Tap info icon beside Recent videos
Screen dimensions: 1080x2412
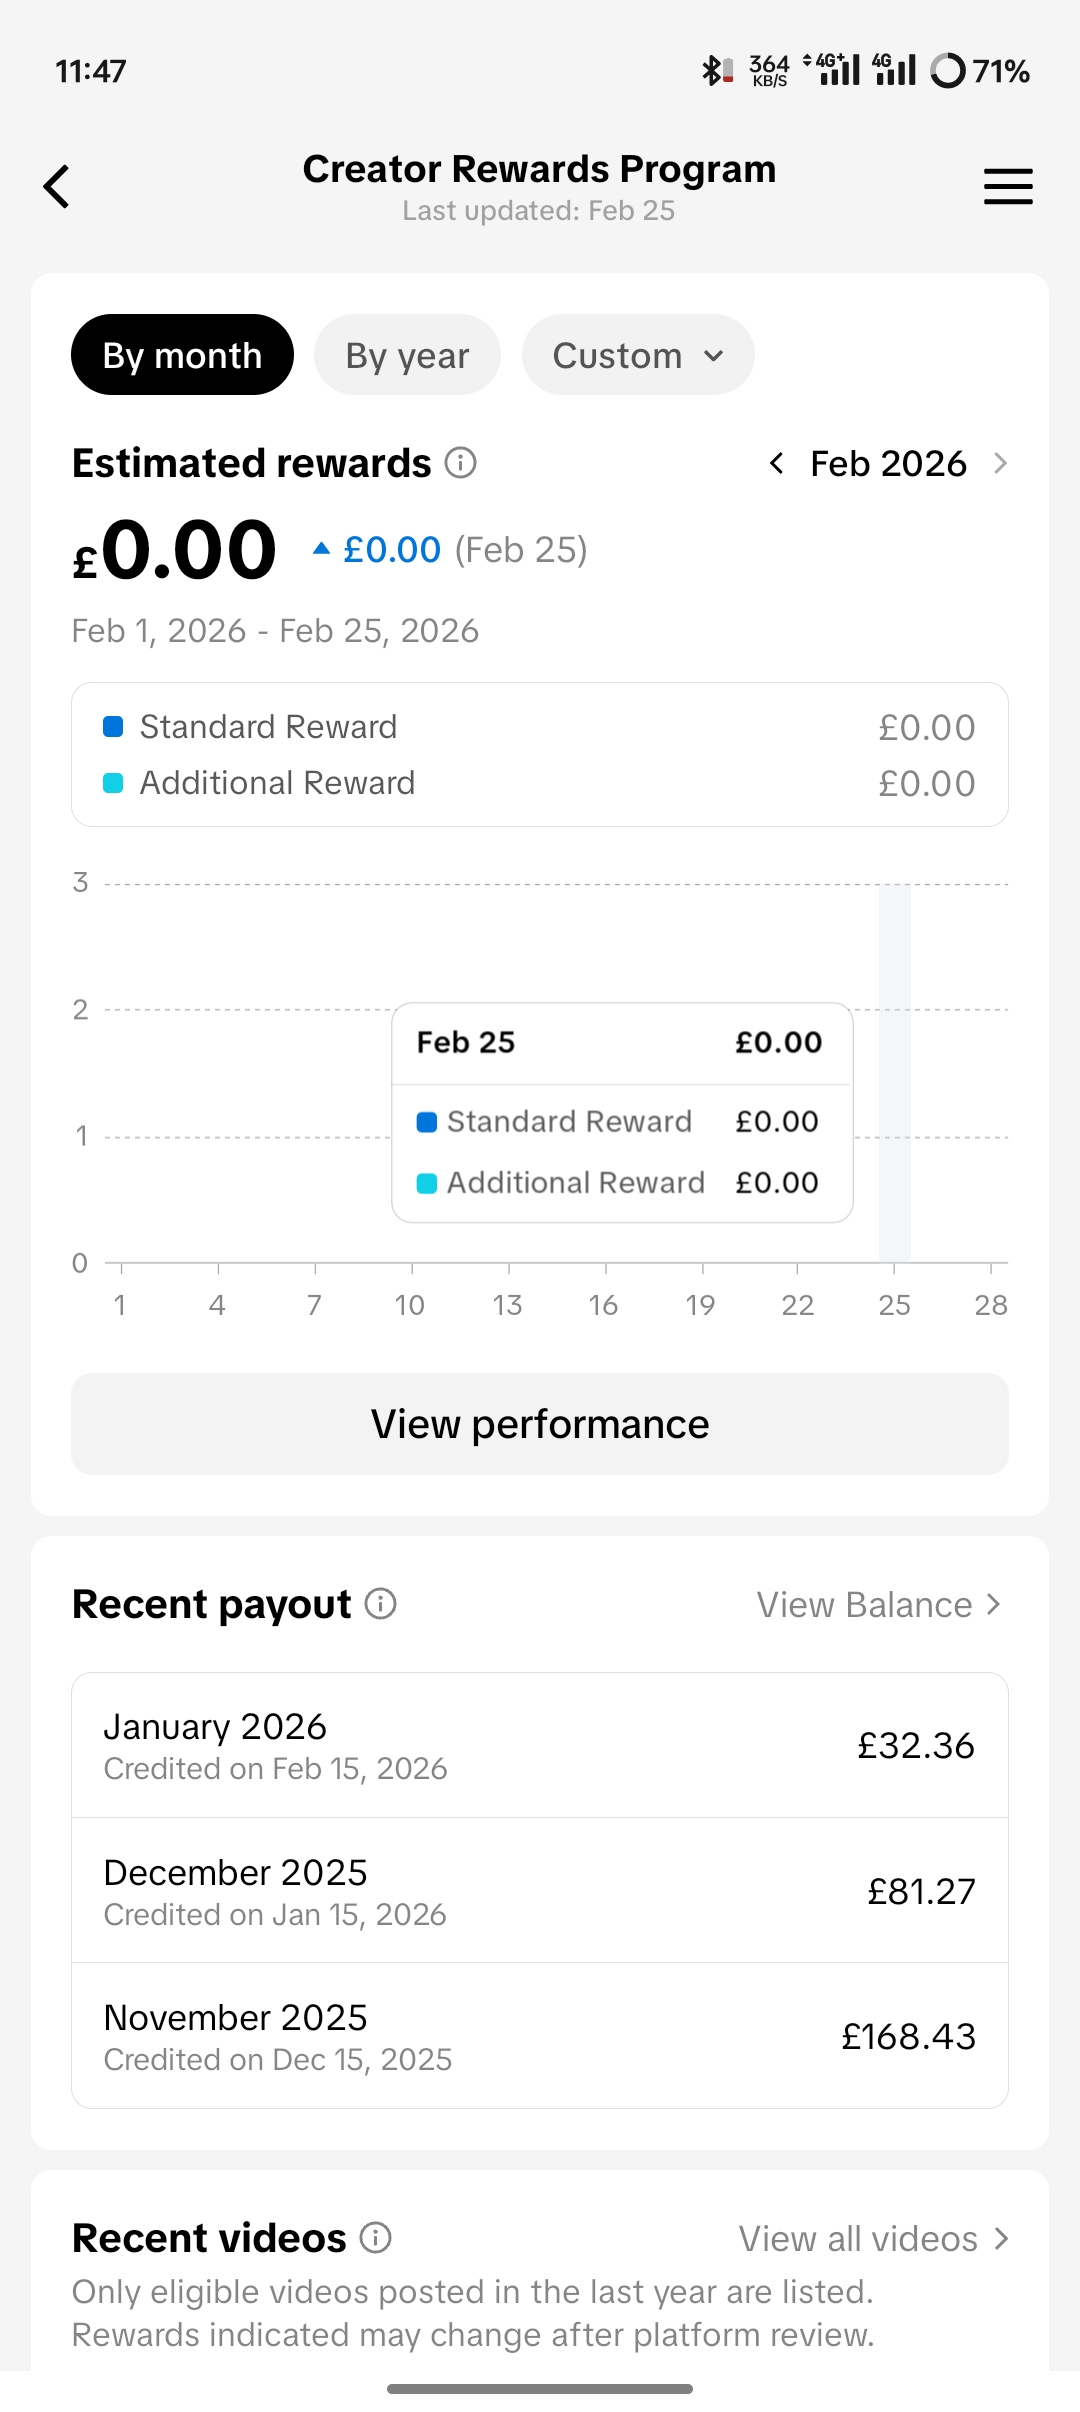(x=375, y=2237)
